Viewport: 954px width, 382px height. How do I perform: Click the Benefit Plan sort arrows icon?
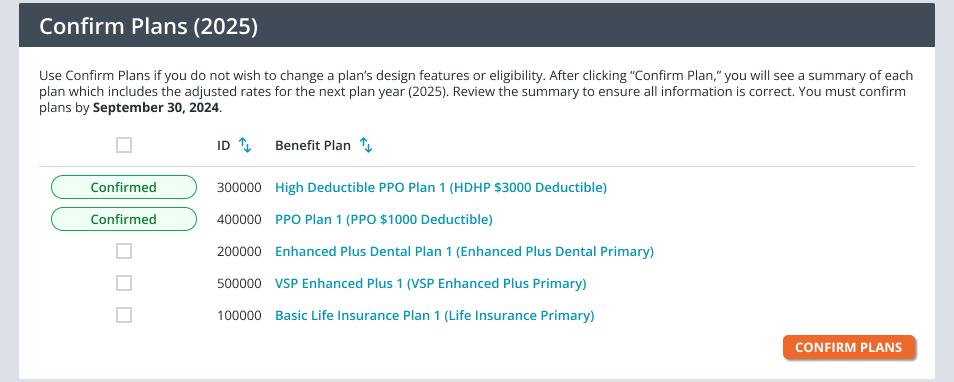click(x=366, y=145)
